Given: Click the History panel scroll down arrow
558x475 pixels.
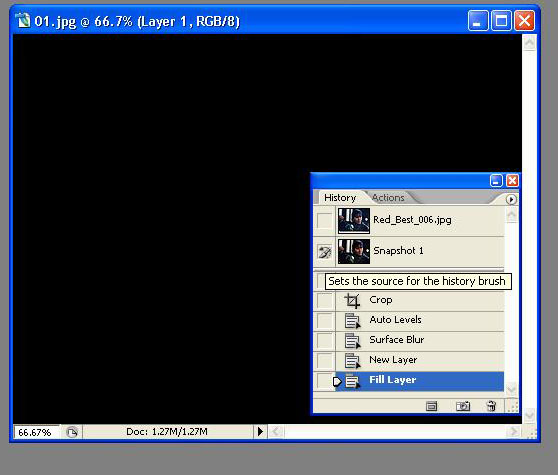Looking at the screenshot, I should 511,388.
